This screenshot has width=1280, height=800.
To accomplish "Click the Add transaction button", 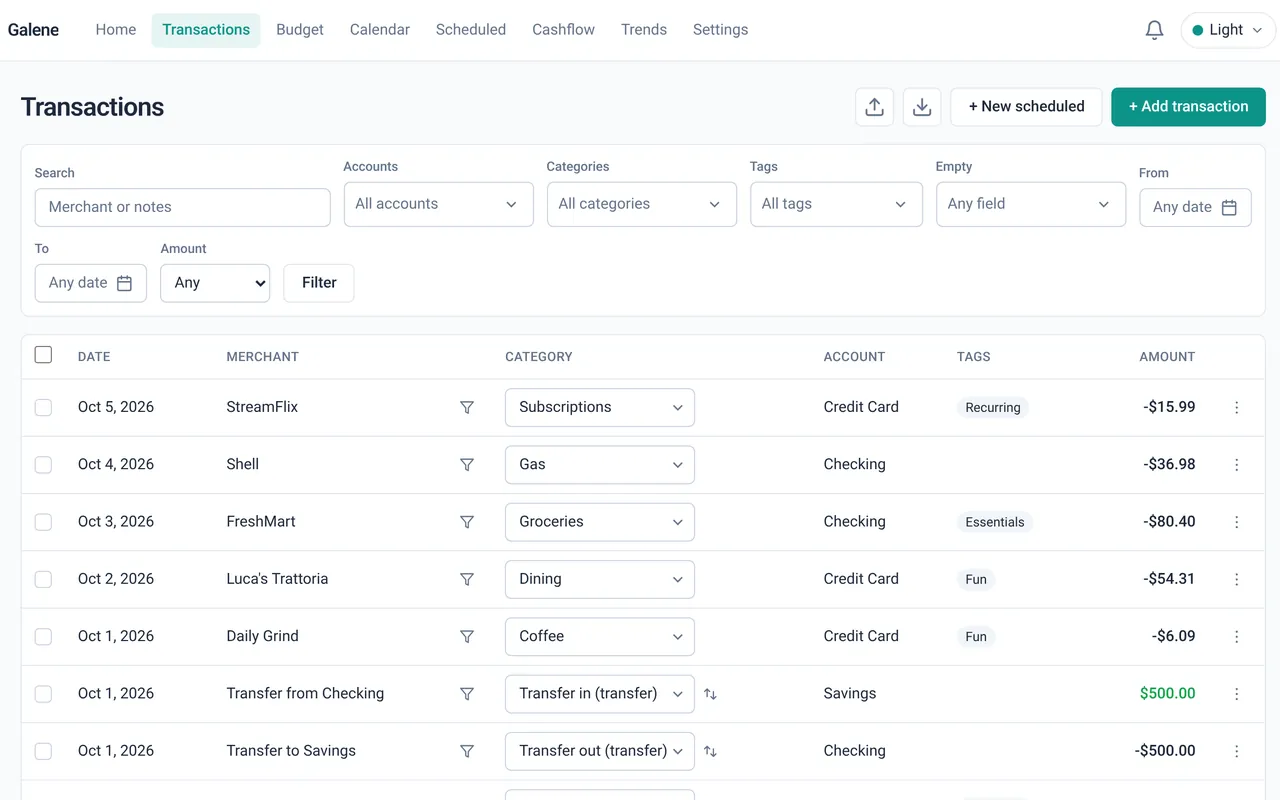I will point(1188,107).
